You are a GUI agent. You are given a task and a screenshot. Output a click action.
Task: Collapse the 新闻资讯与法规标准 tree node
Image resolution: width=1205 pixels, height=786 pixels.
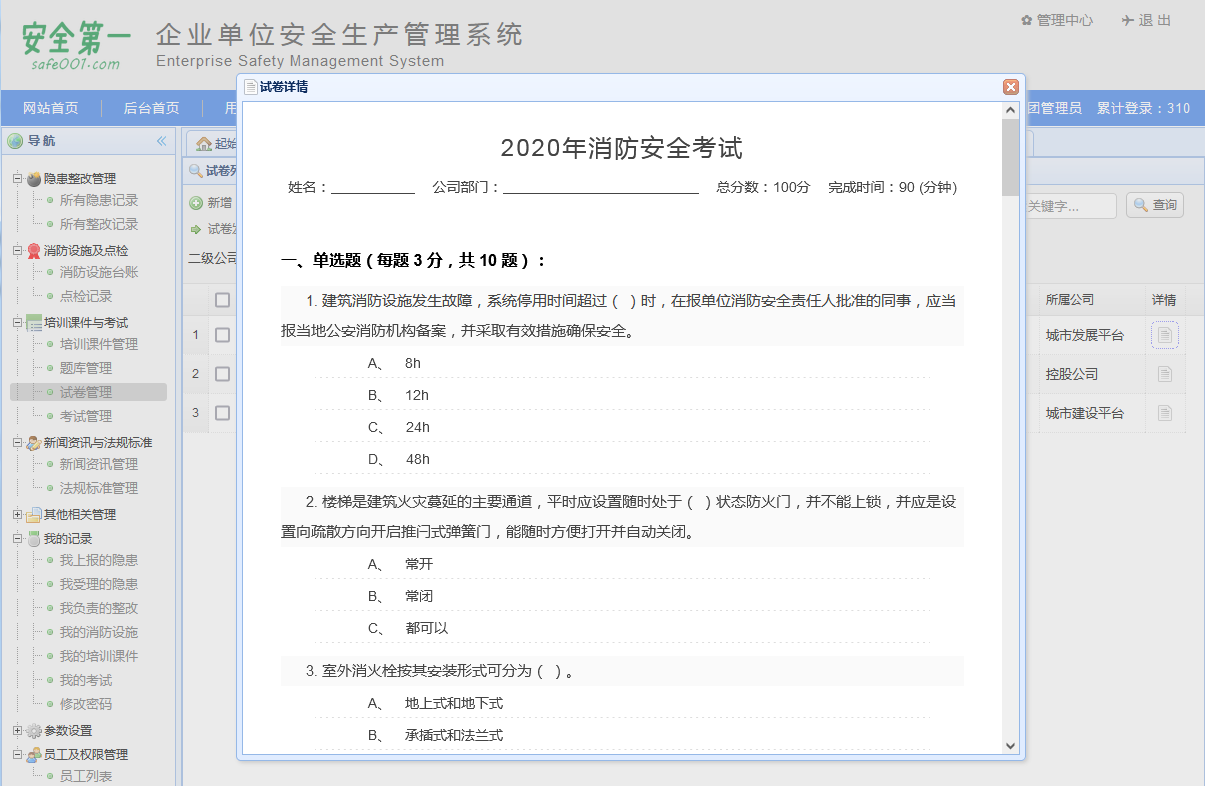pyautogui.click(x=17, y=443)
